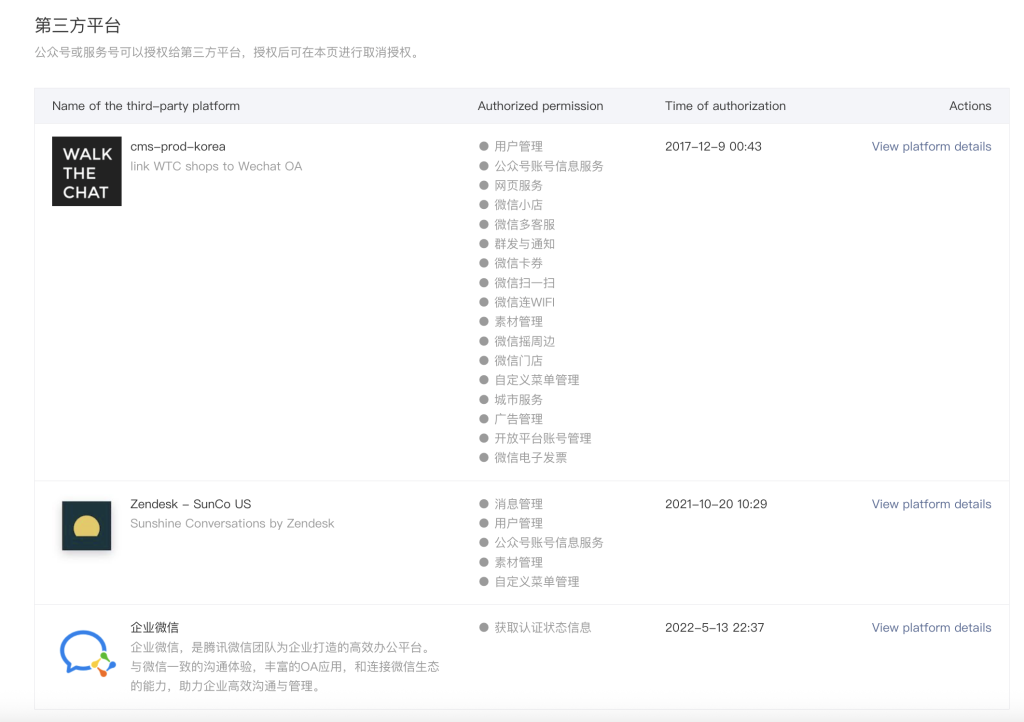Viewport: 1024px width, 722px height.
Task: View platform details for 企业微信
Action: [x=931, y=627]
